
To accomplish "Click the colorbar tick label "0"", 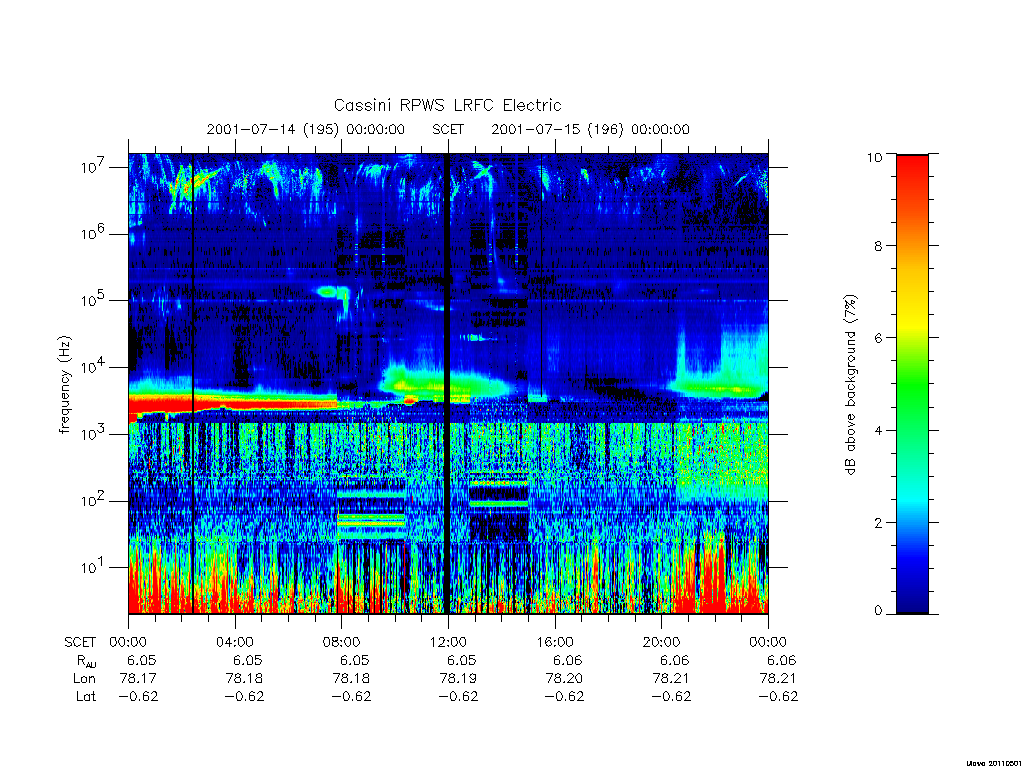I will [878, 611].
